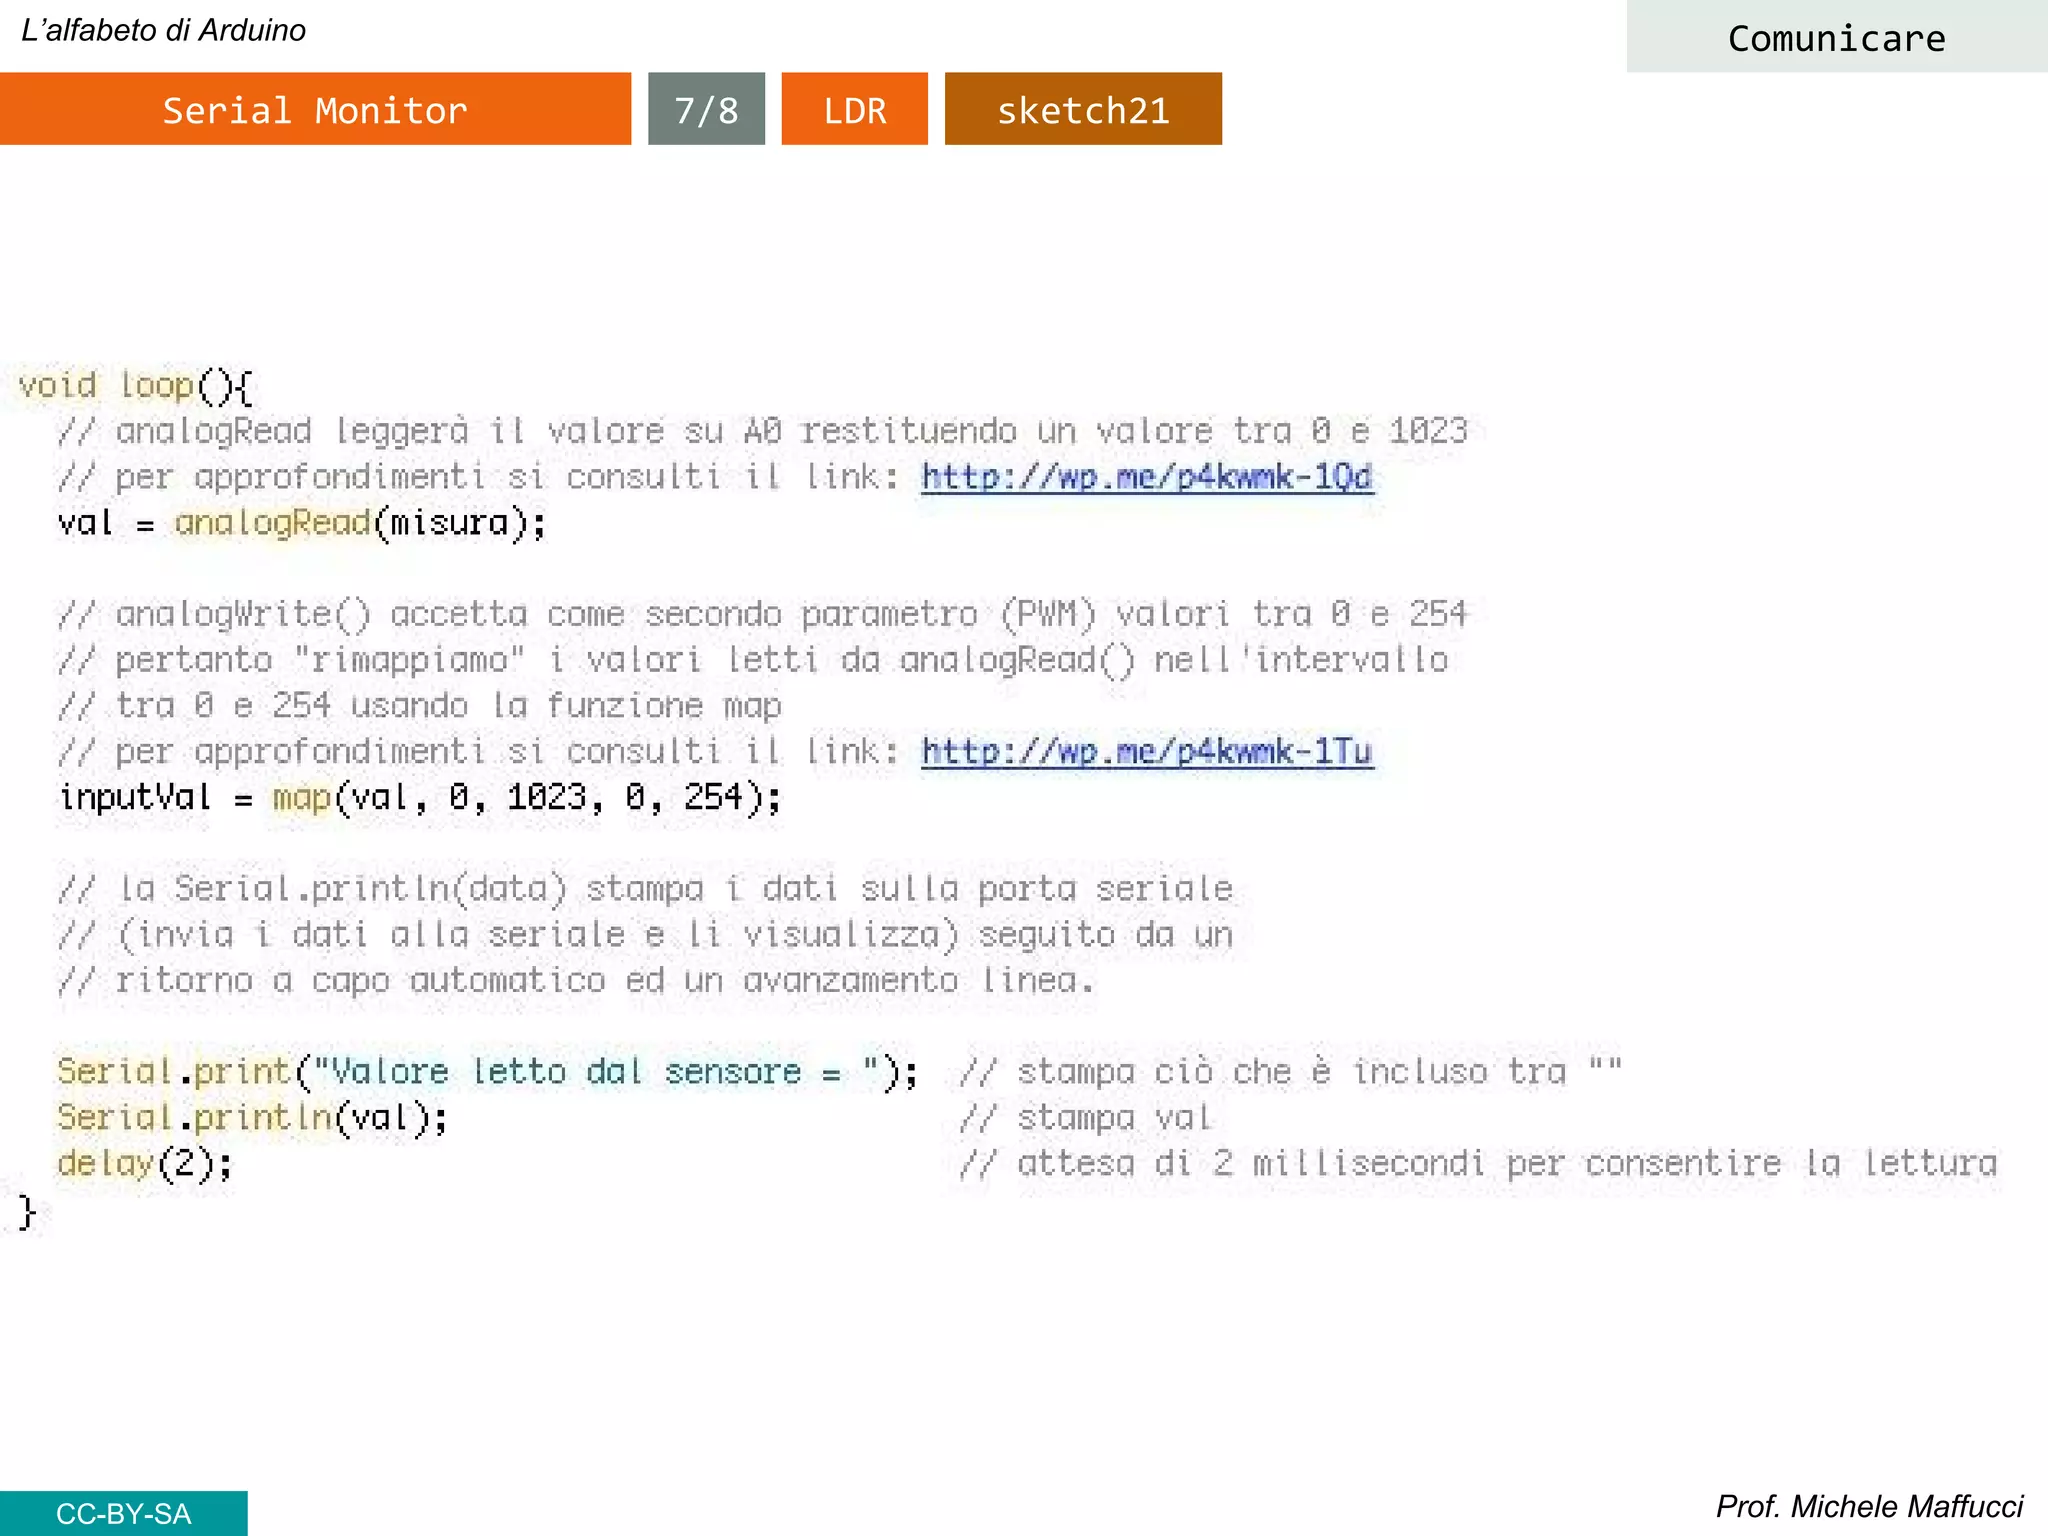Click the L'alfabeto di Arduino title

(163, 30)
